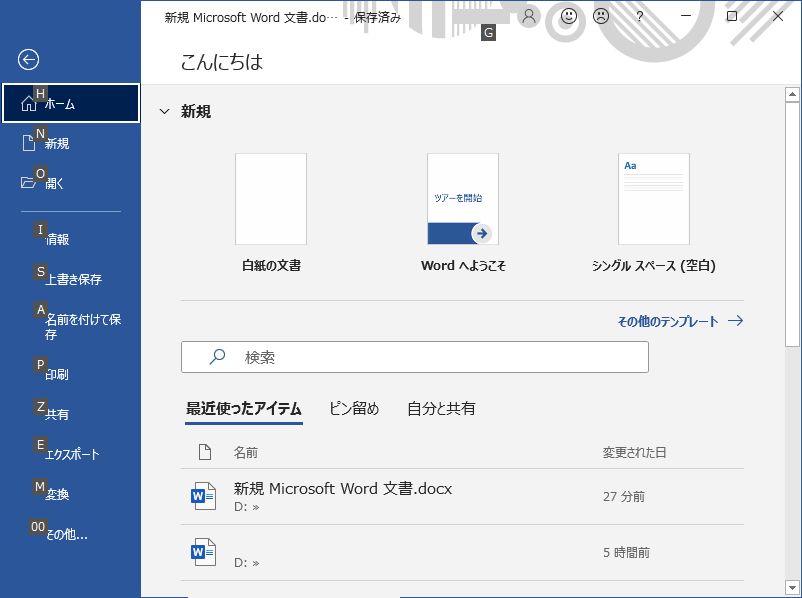Open the 開く menu item
The width and height of the screenshot is (802, 598).
pos(71,183)
